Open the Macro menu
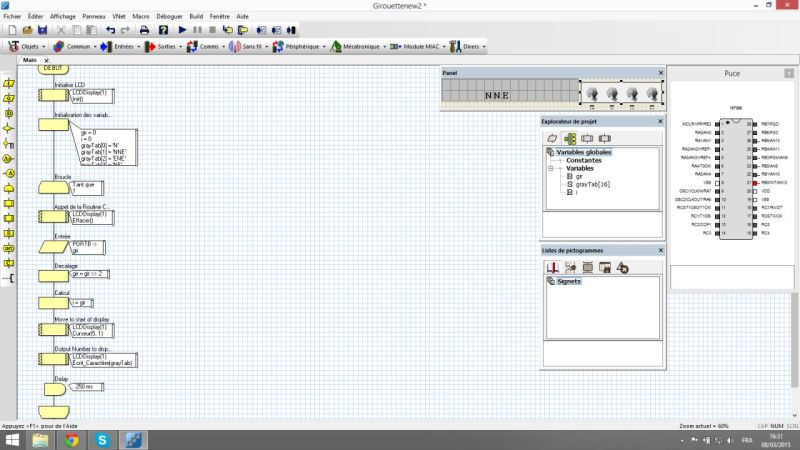800x450 pixels. coord(141,16)
